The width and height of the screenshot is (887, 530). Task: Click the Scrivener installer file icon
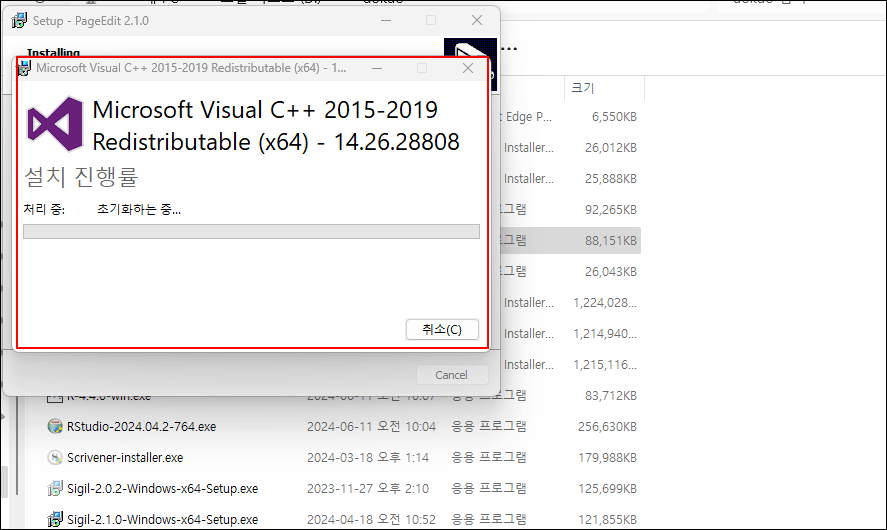[55, 458]
